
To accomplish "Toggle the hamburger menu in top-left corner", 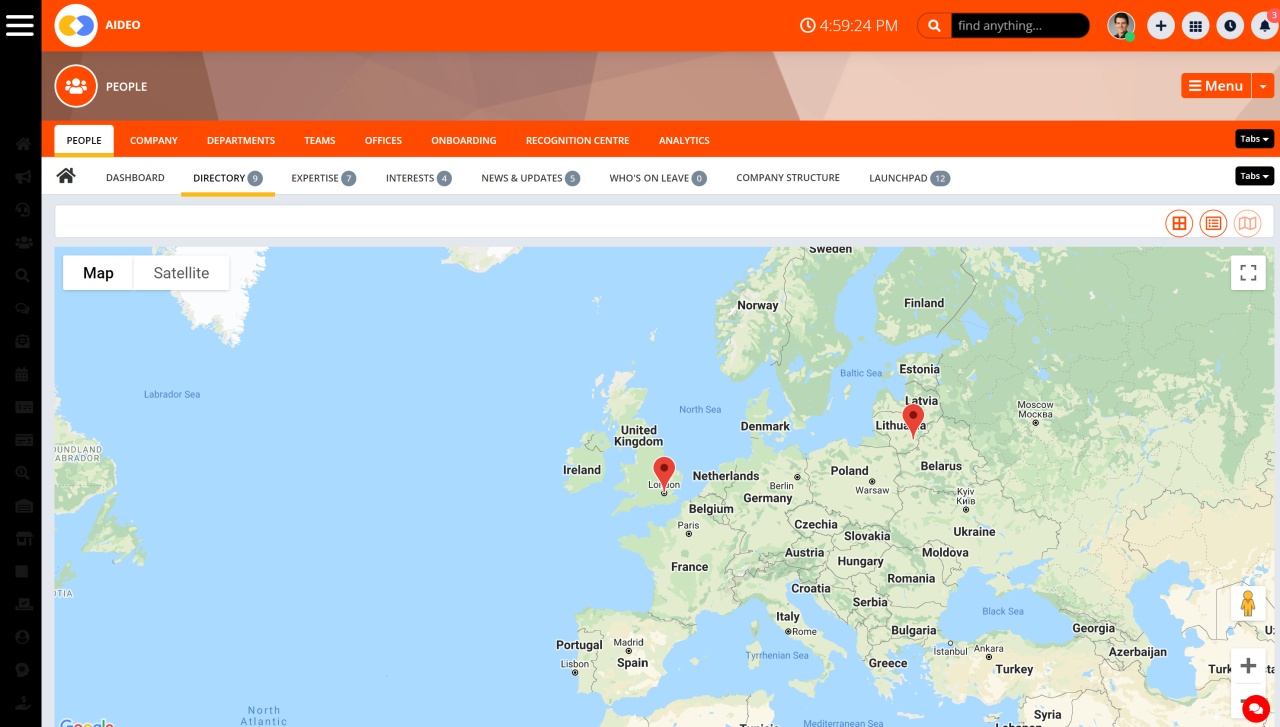I will coord(20,25).
